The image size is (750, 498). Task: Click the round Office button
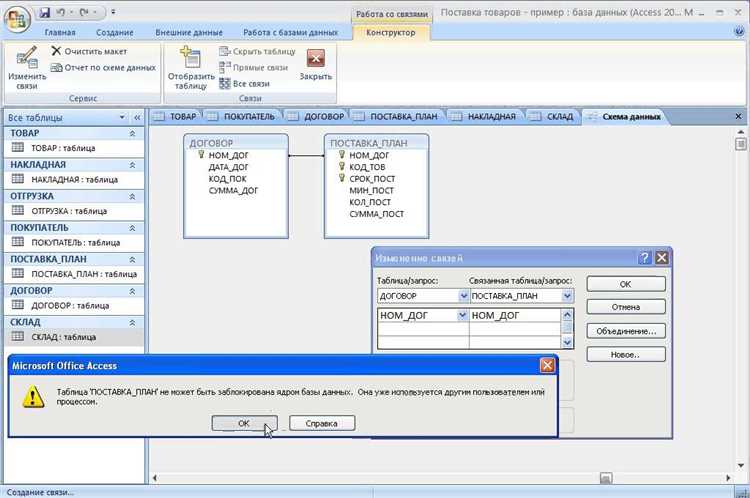coord(16,18)
